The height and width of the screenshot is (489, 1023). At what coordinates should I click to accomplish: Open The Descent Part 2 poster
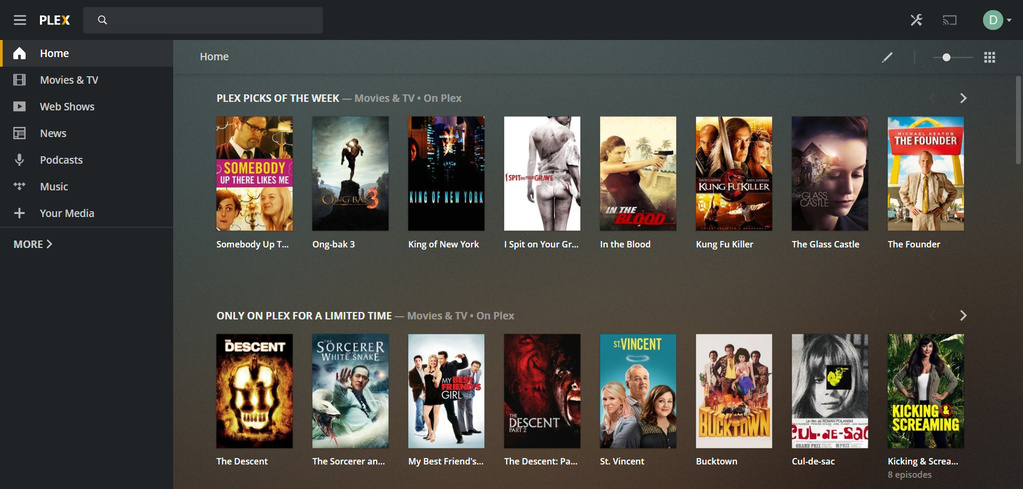542,391
